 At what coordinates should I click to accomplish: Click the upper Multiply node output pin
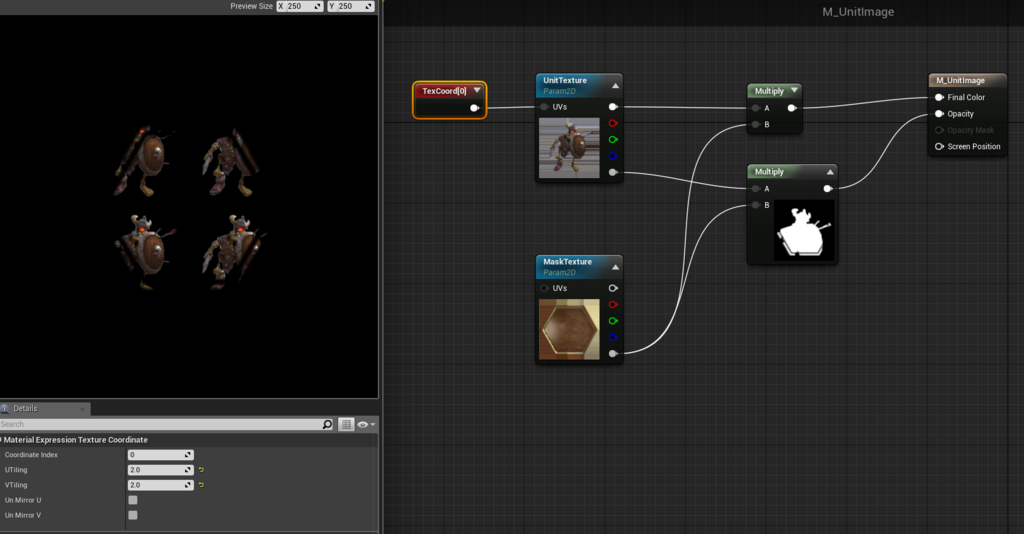(x=792, y=108)
